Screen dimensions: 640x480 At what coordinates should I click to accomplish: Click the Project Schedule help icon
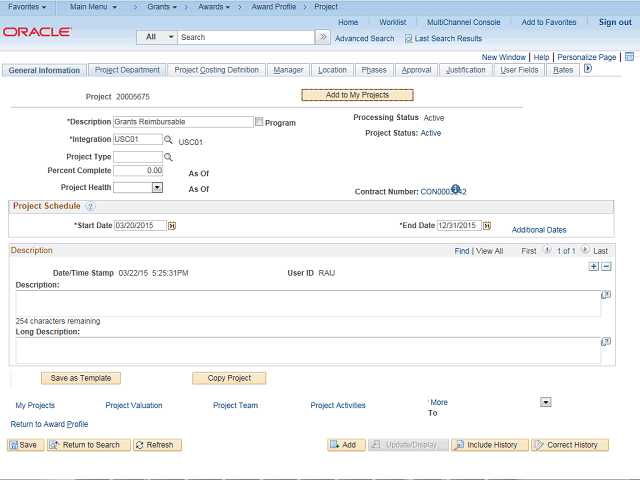coord(91,206)
